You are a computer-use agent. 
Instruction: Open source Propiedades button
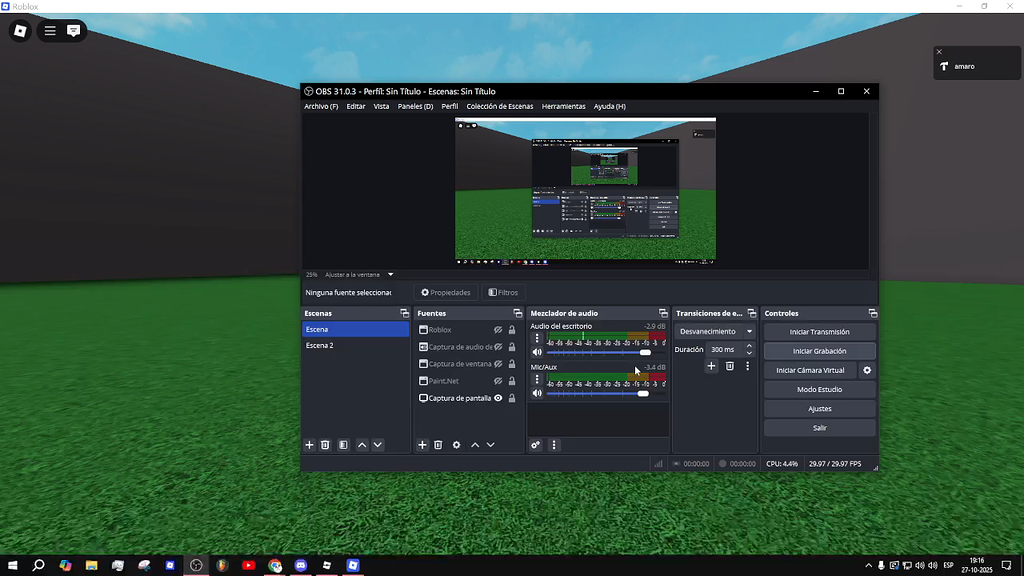(446, 293)
